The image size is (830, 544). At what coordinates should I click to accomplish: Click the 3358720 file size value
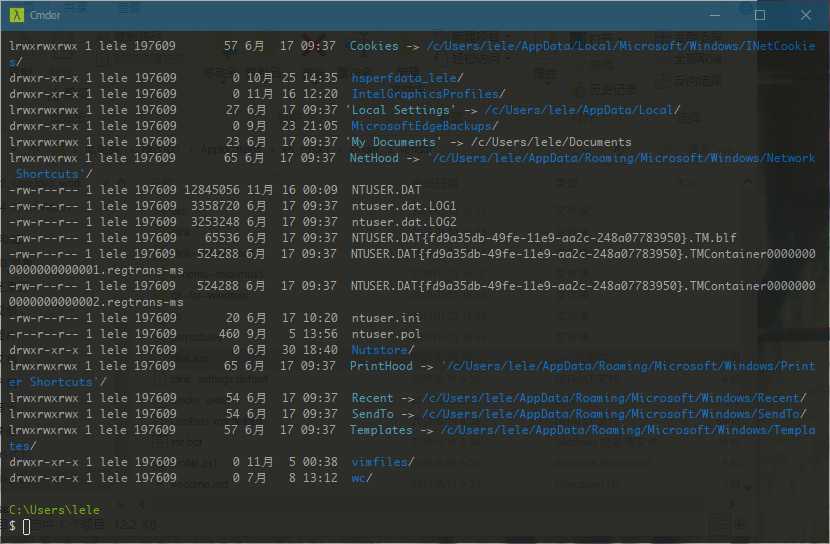click(215, 206)
